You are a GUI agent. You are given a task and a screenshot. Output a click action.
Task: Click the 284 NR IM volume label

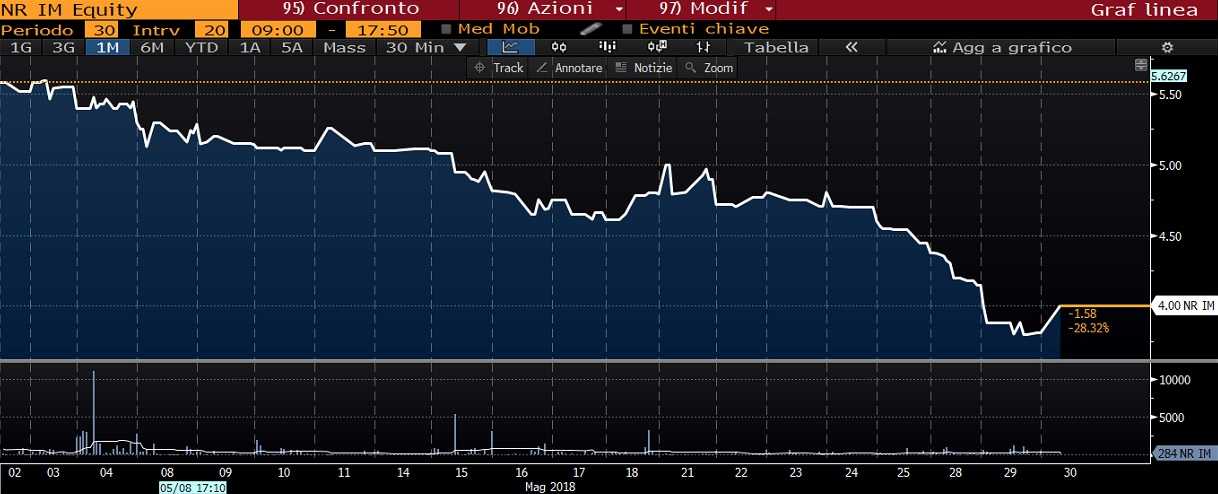point(1185,455)
